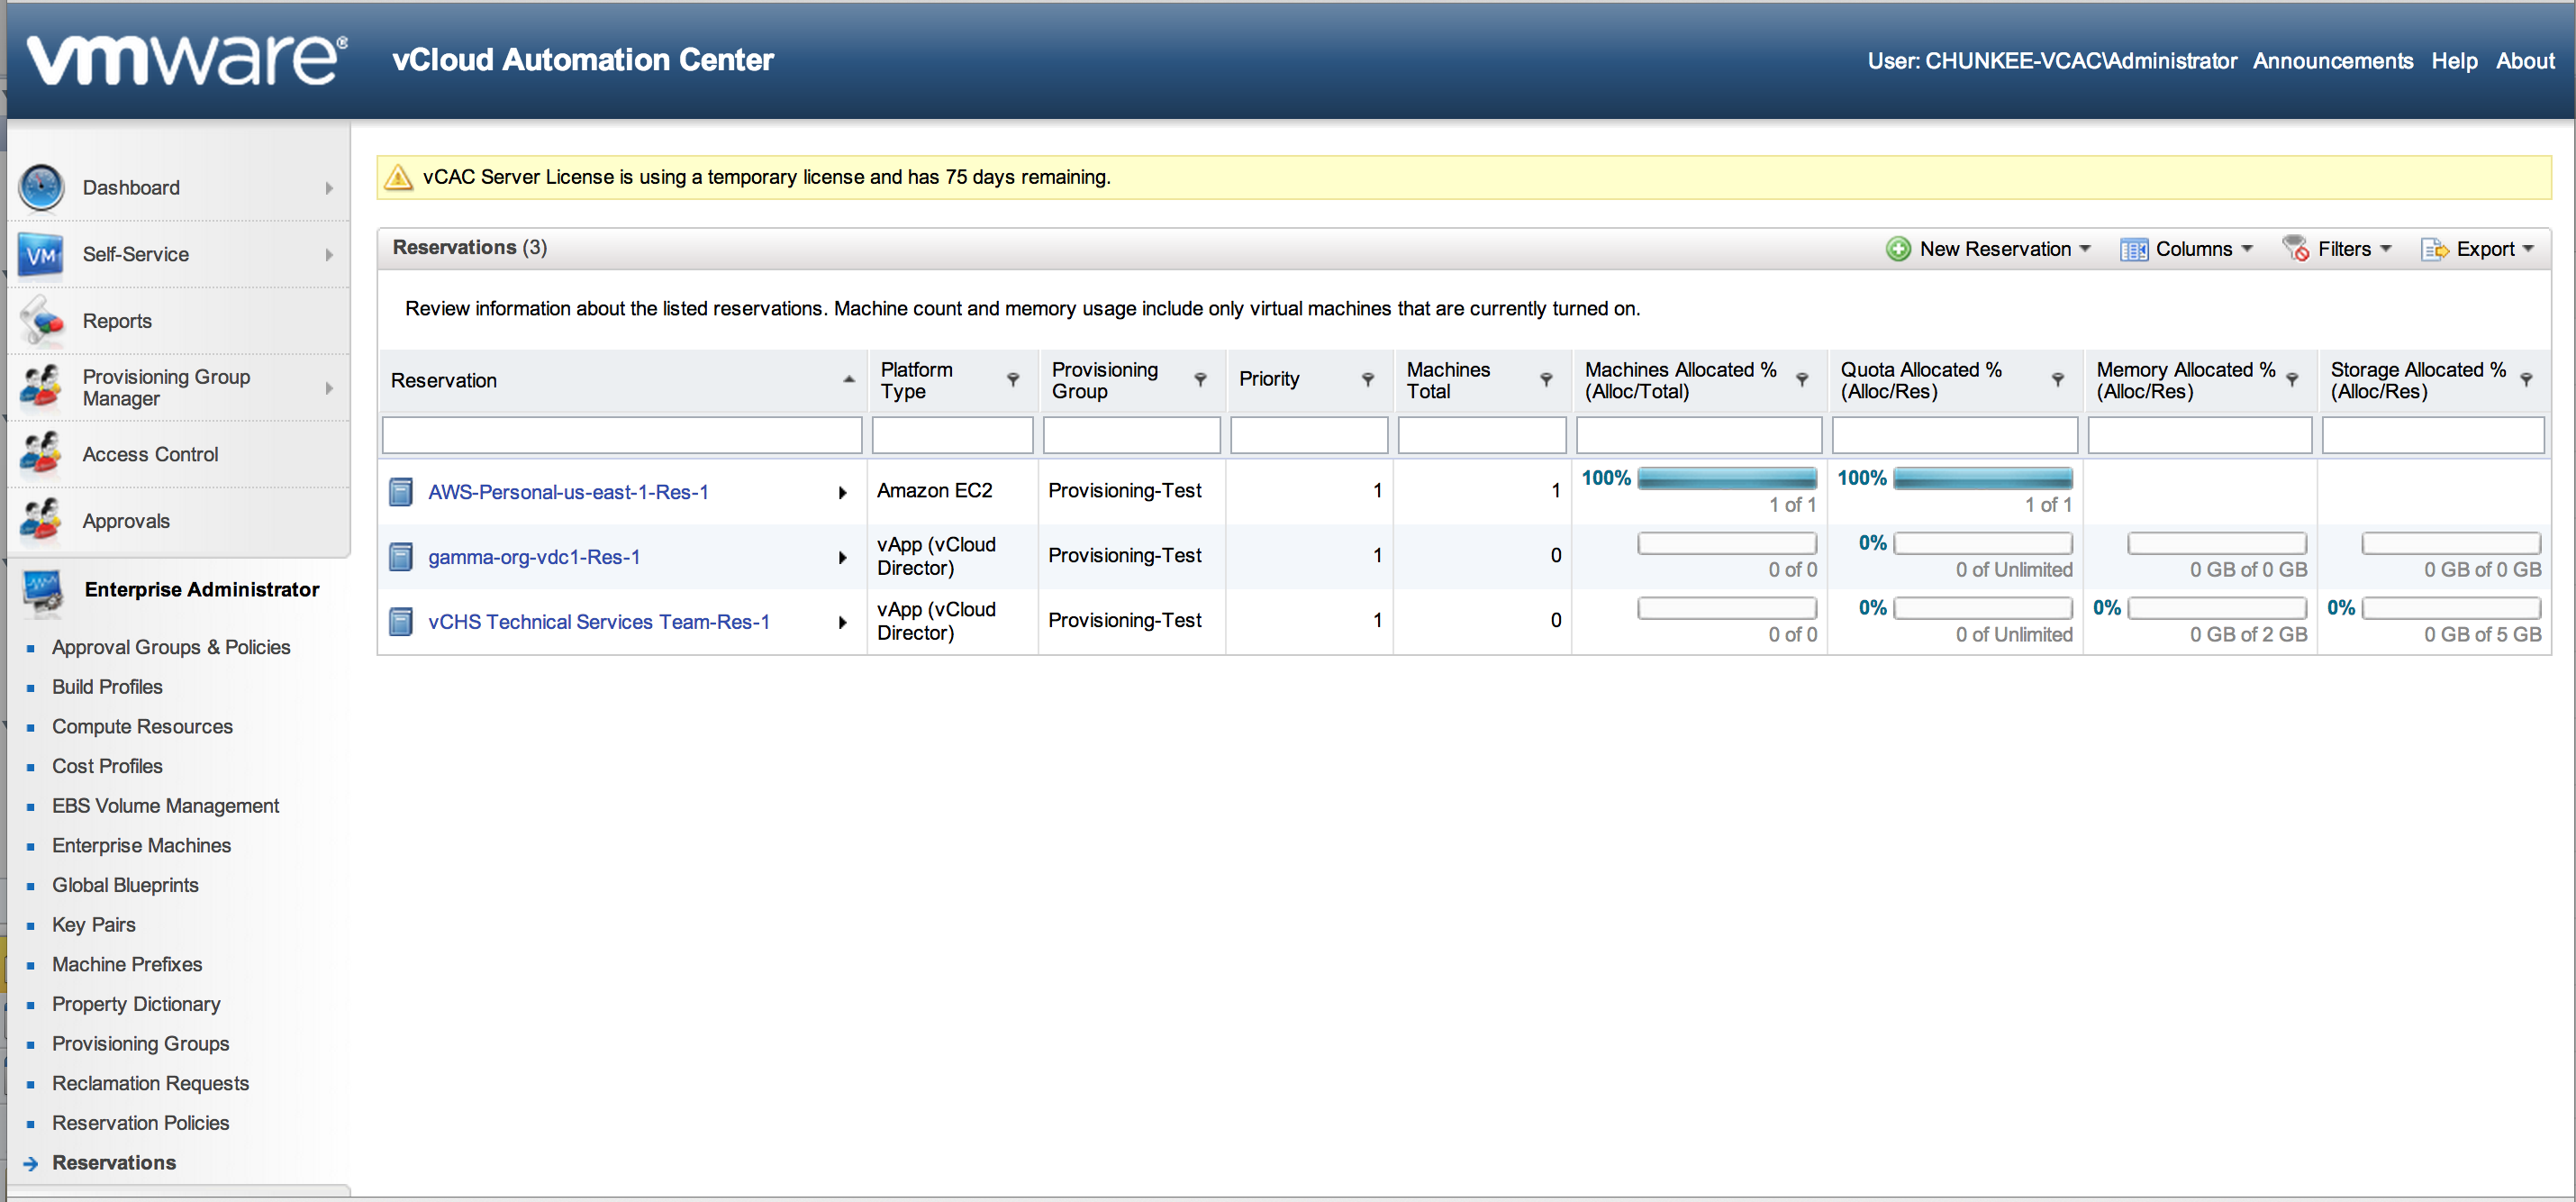Expand the Export dropdown
Image resolution: width=2576 pixels, height=1202 pixels.
point(2480,249)
